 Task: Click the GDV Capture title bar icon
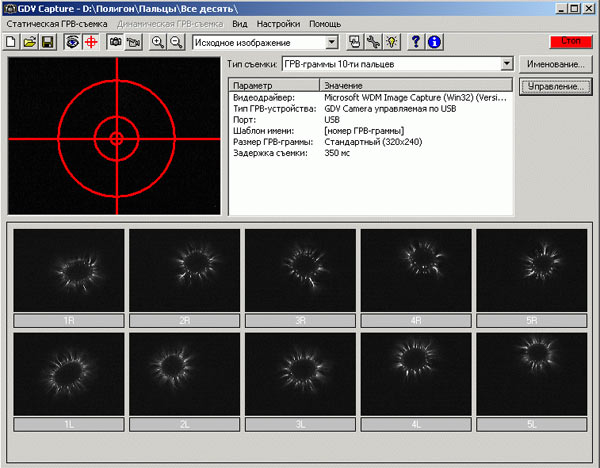[x=9, y=8]
